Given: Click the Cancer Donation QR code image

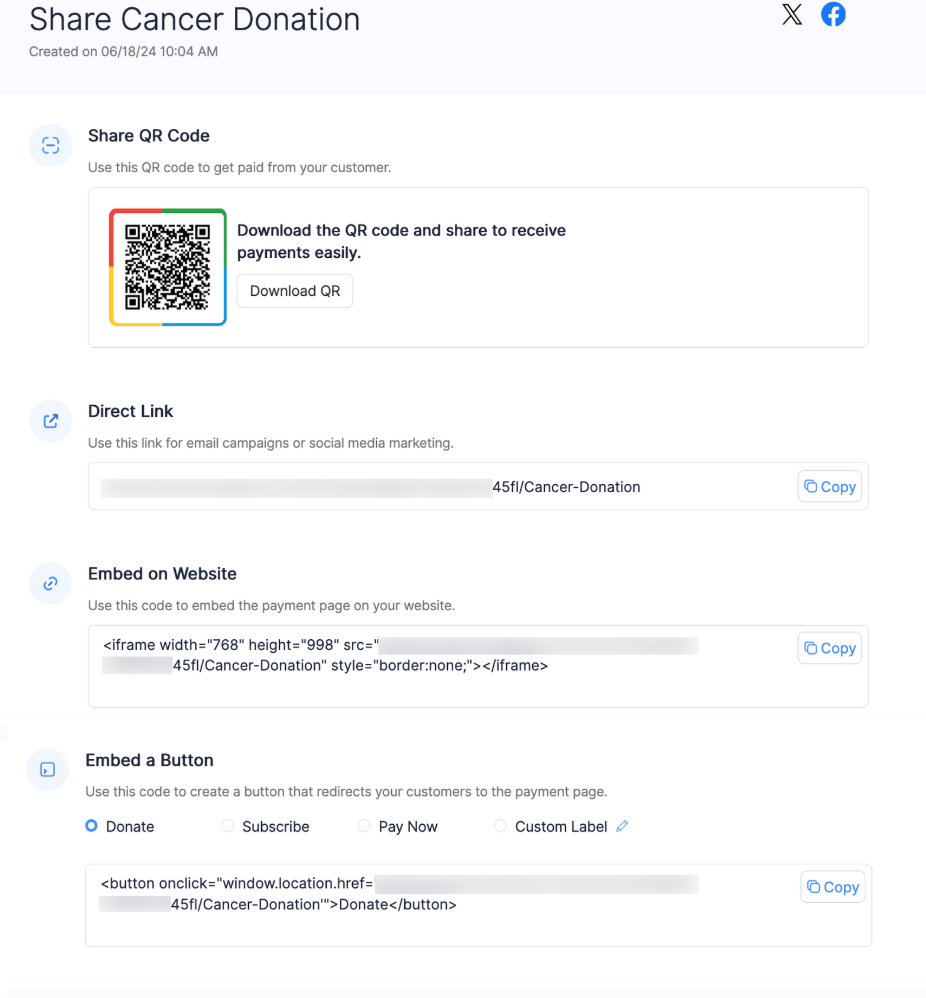Looking at the screenshot, I should tap(167, 266).
